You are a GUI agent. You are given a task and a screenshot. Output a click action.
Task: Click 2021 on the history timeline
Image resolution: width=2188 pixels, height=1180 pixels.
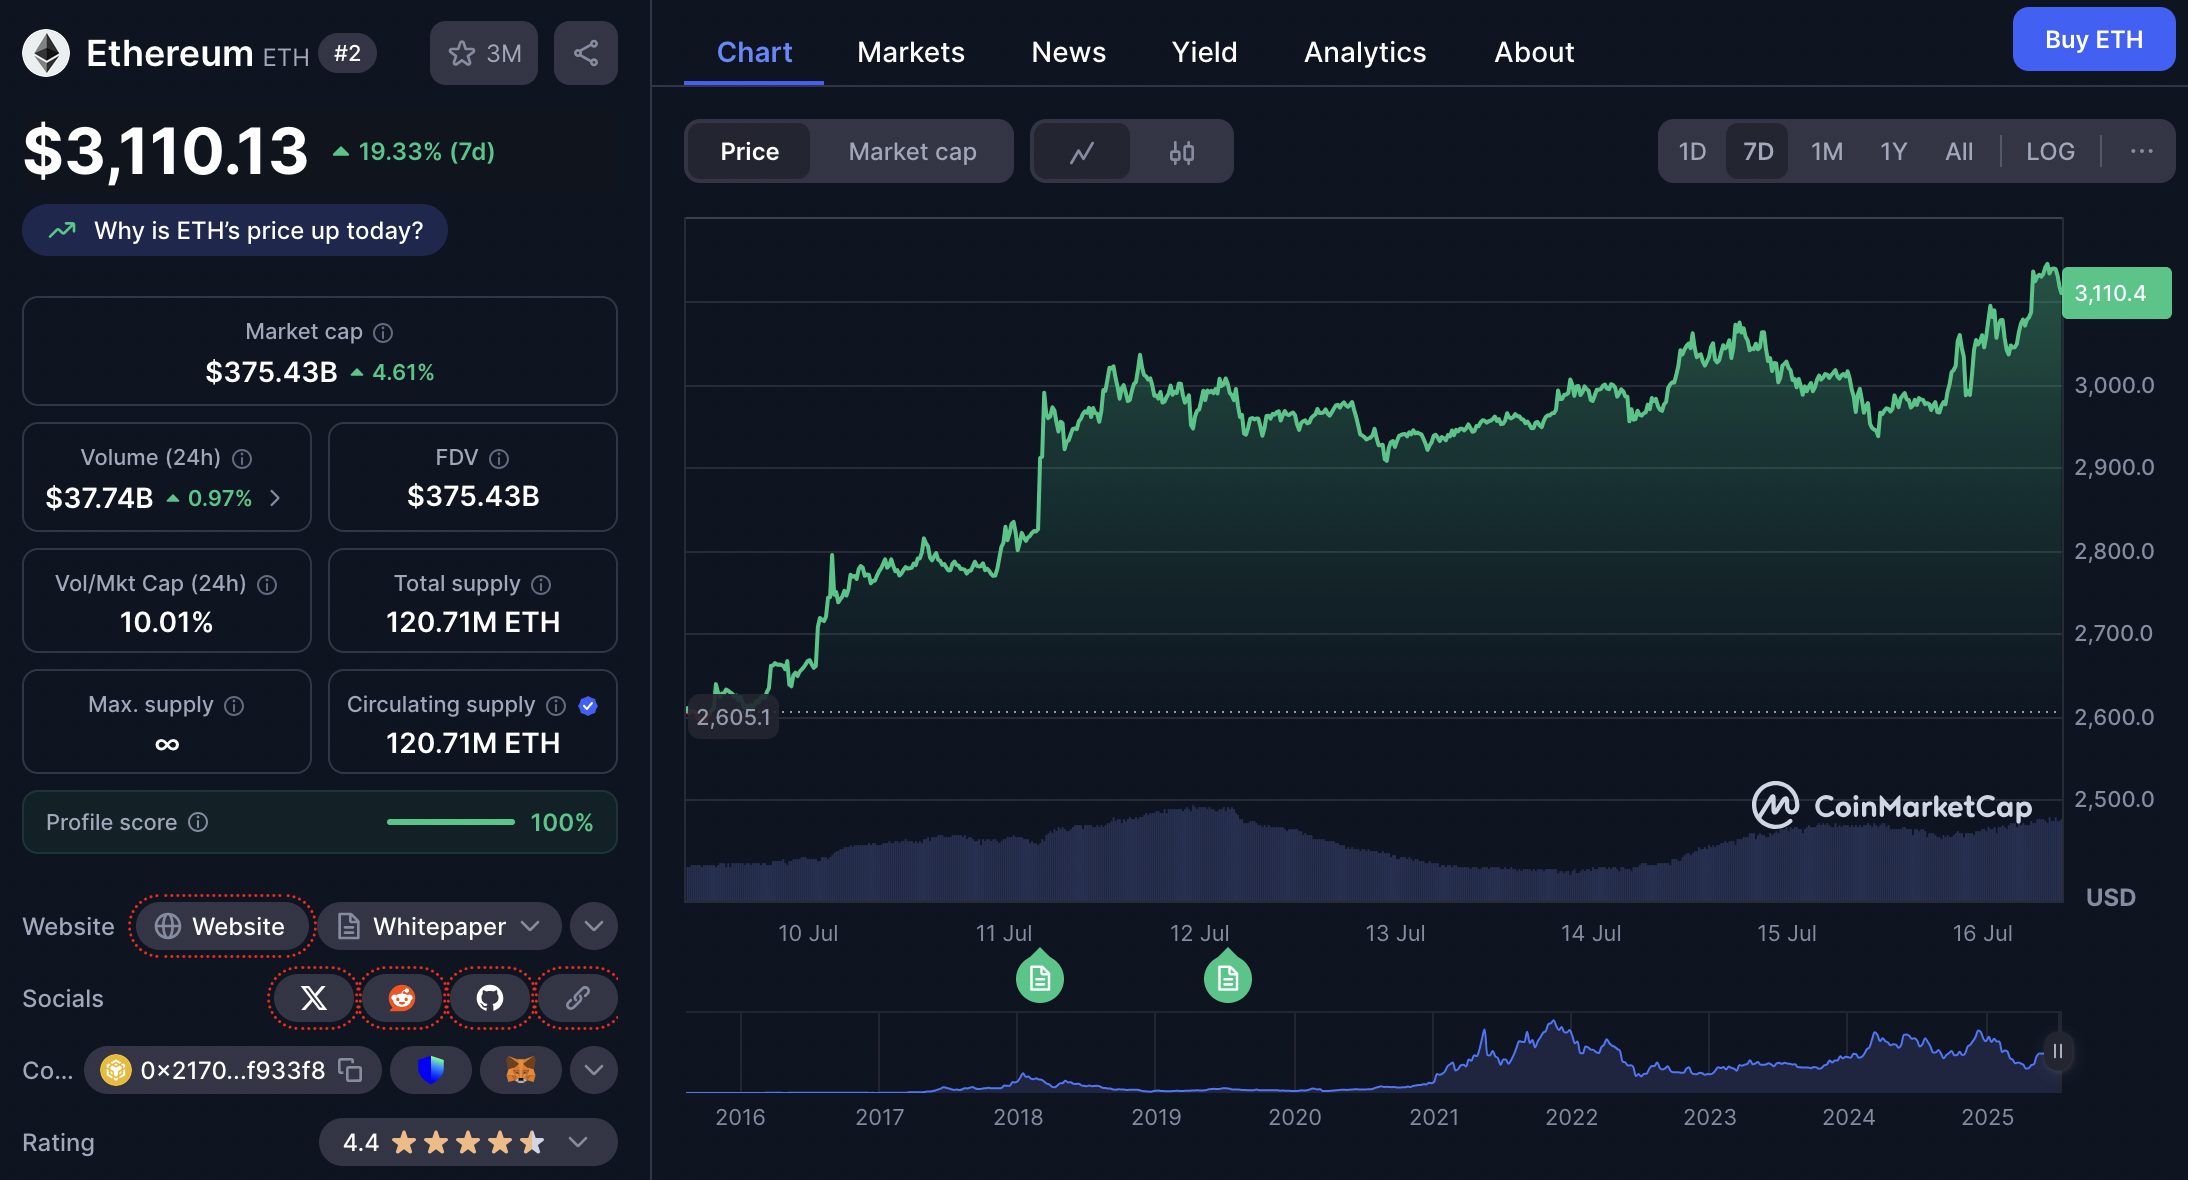click(1434, 1117)
